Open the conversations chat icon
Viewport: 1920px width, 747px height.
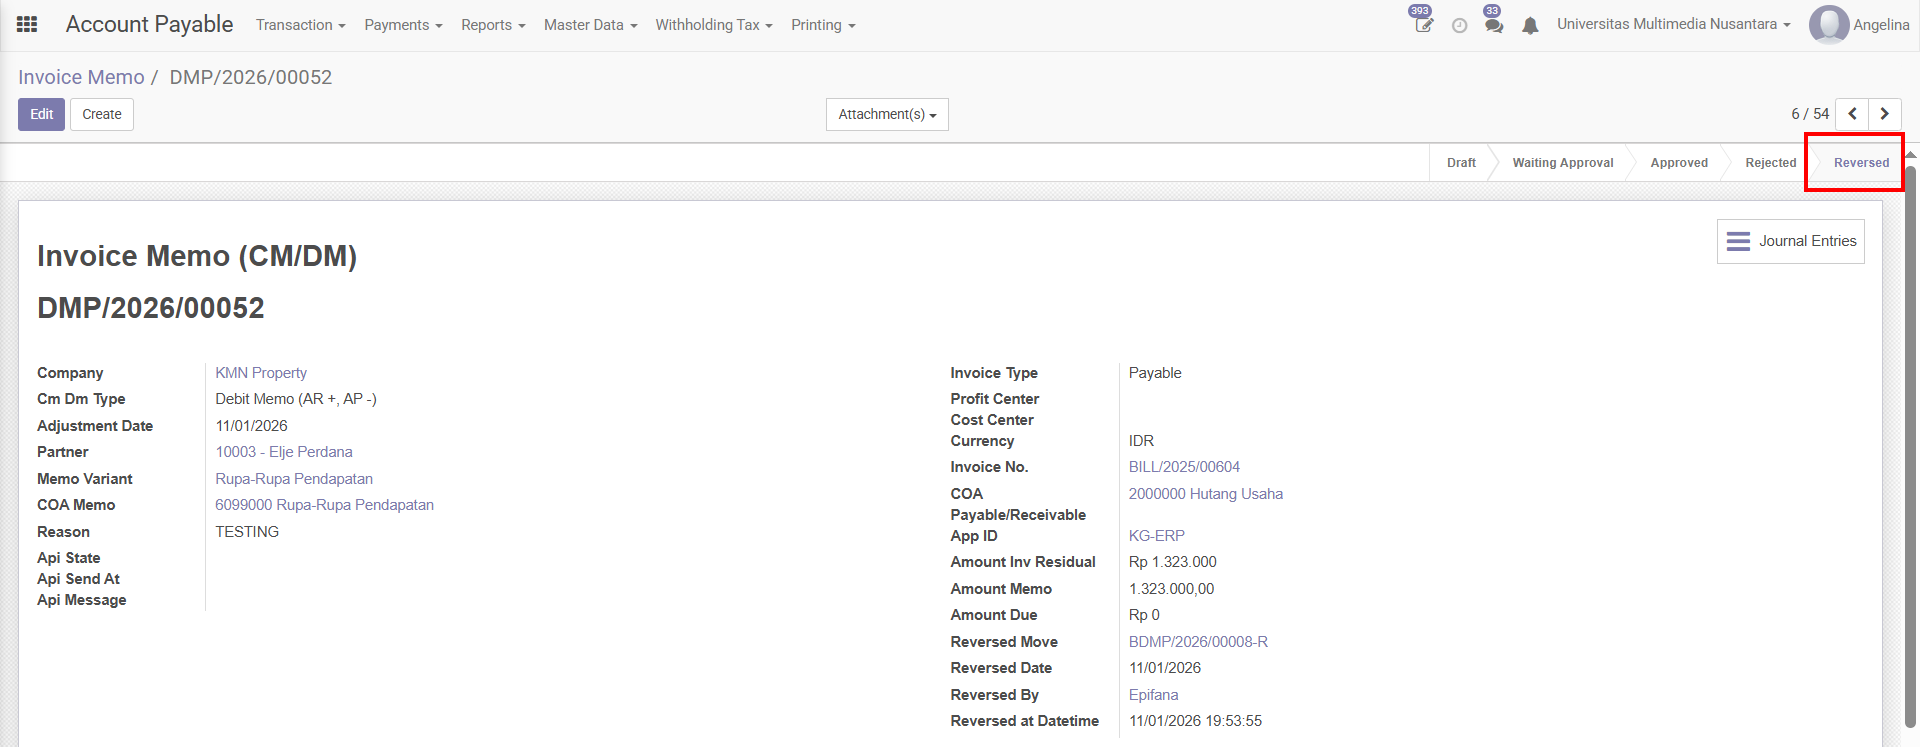pos(1493,26)
